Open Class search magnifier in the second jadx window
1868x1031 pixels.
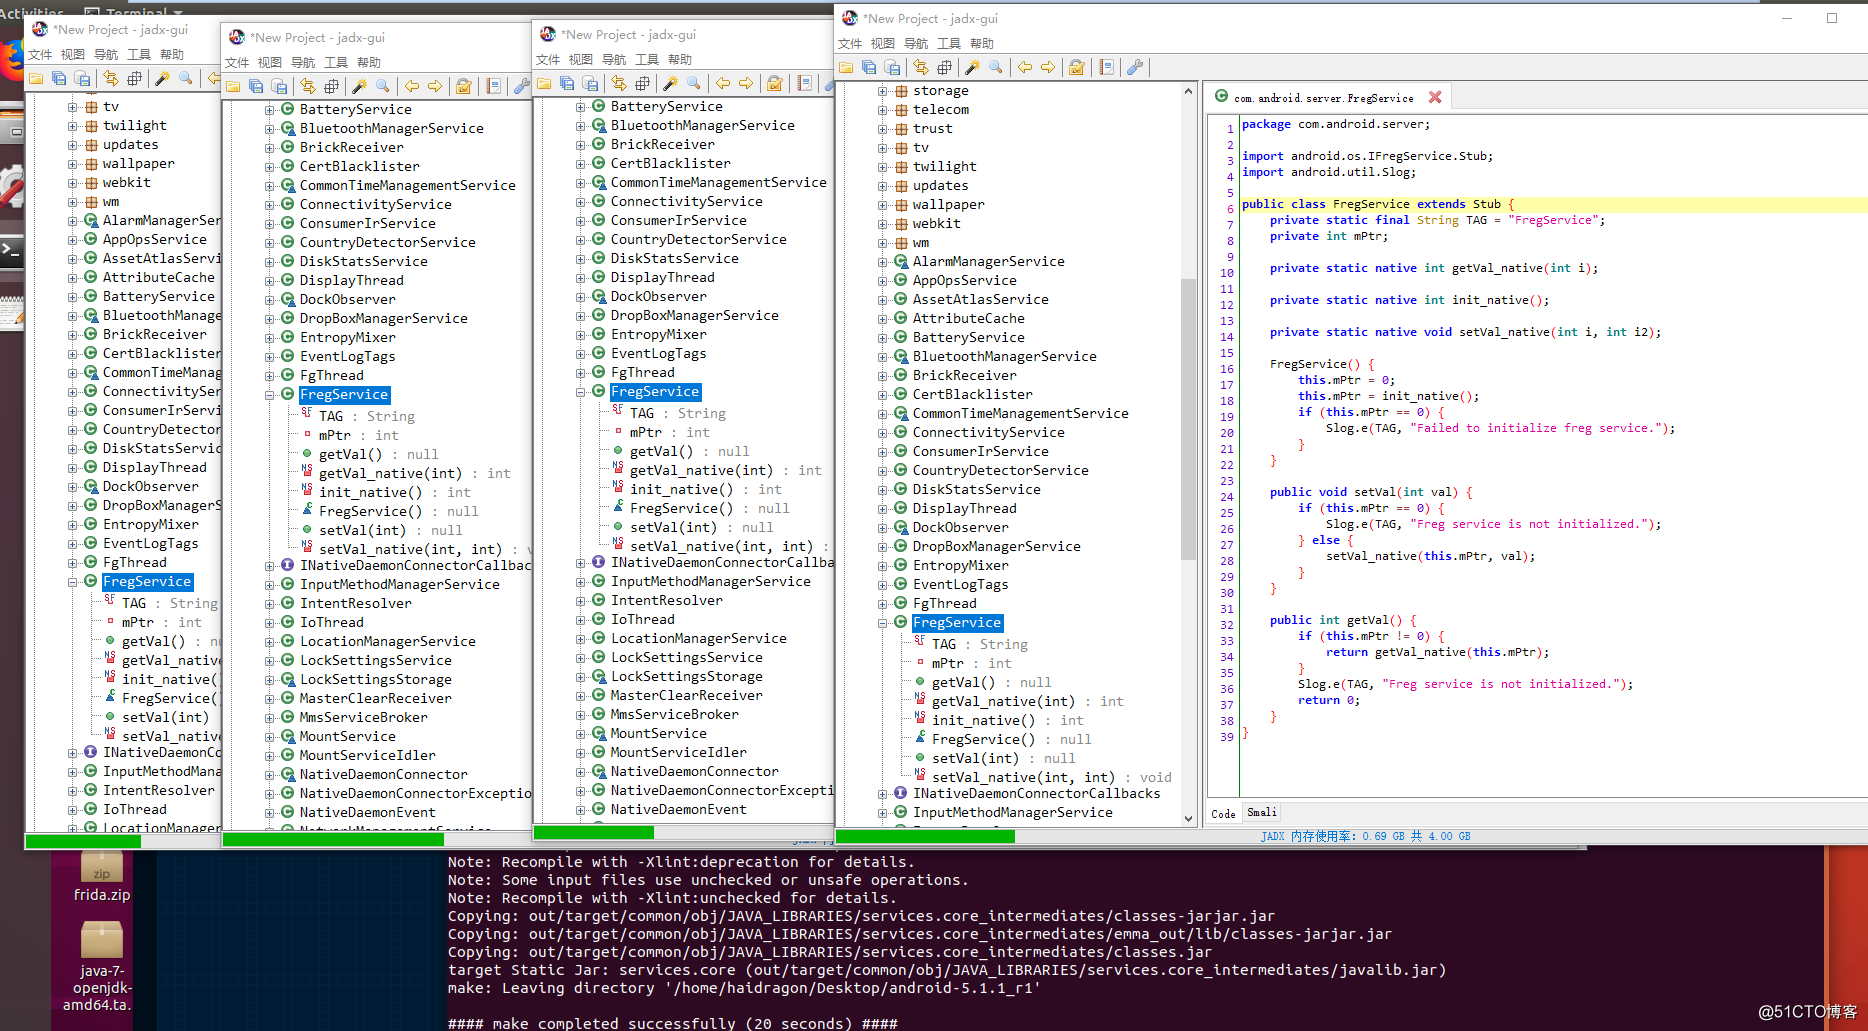tap(383, 86)
